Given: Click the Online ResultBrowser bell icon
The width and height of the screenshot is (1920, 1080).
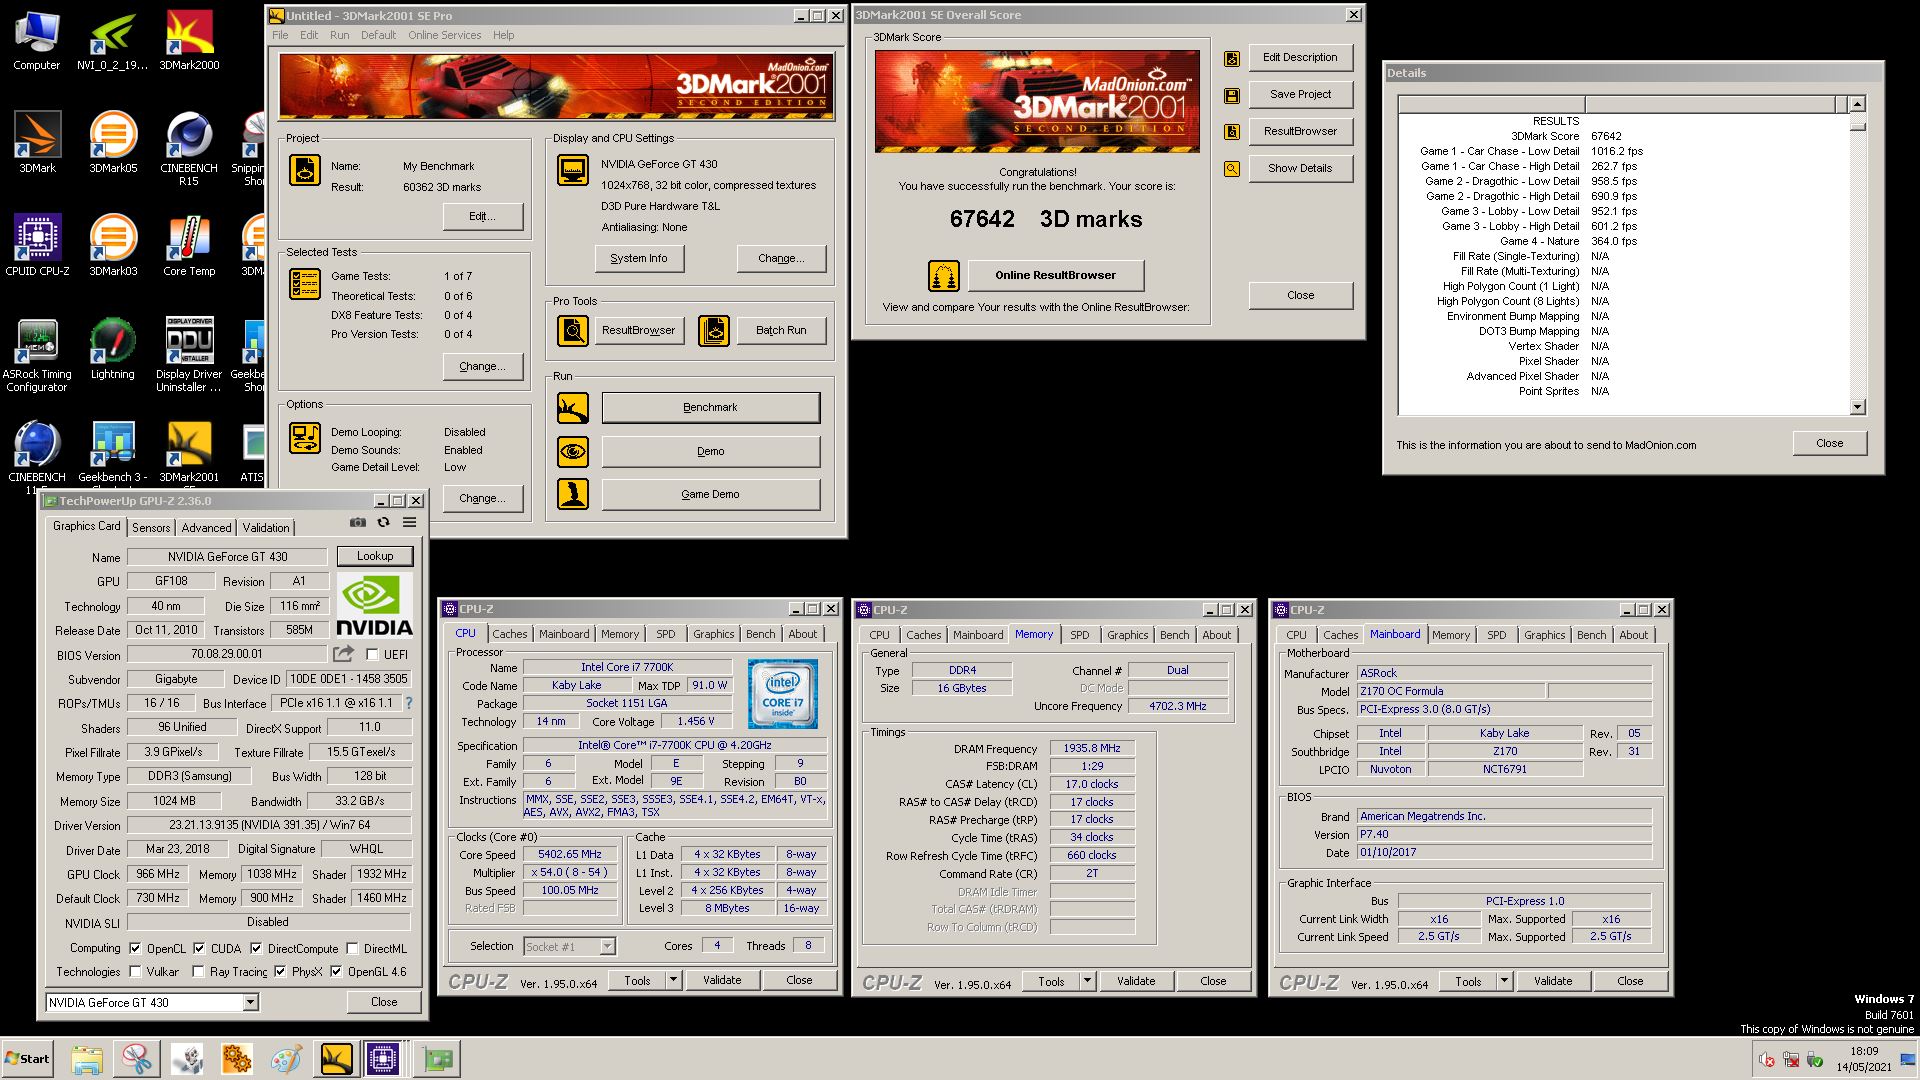Looking at the screenshot, I should (944, 275).
